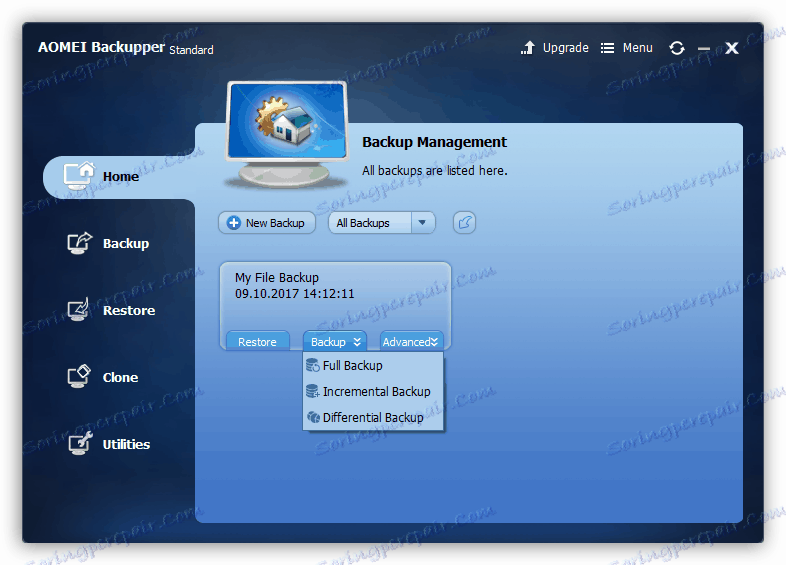This screenshot has width=786, height=565.
Task: Click the Home monitor icon in sidebar
Action: tap(79, 175)
